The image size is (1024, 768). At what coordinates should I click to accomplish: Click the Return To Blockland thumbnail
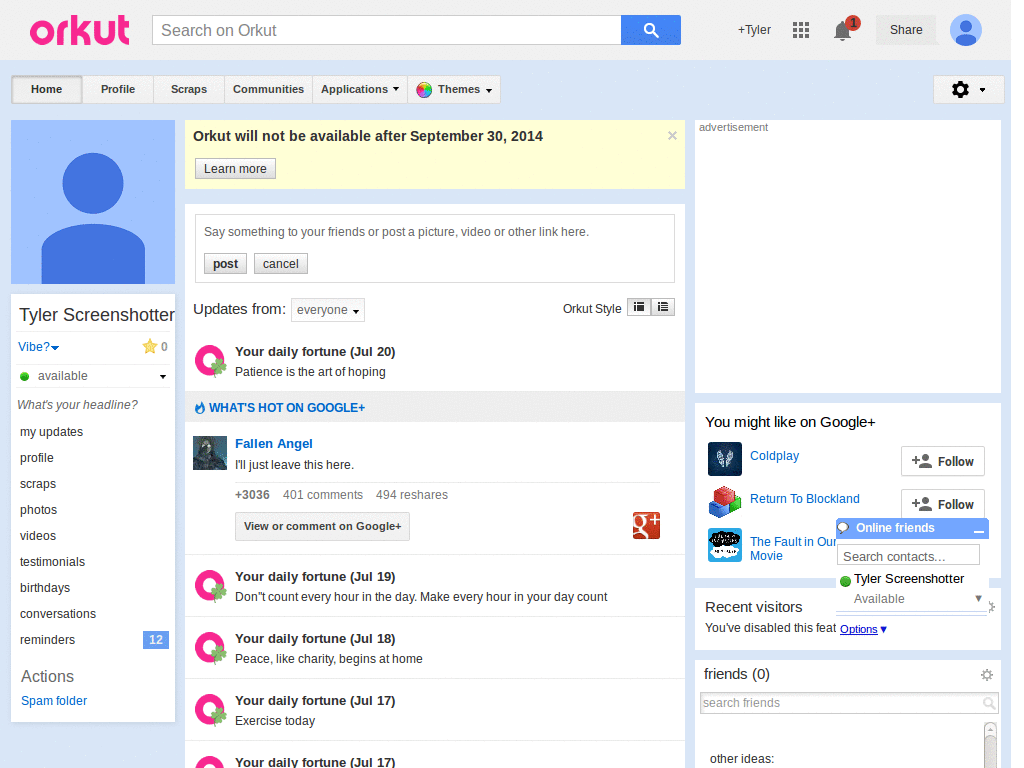tap(725, 502)
